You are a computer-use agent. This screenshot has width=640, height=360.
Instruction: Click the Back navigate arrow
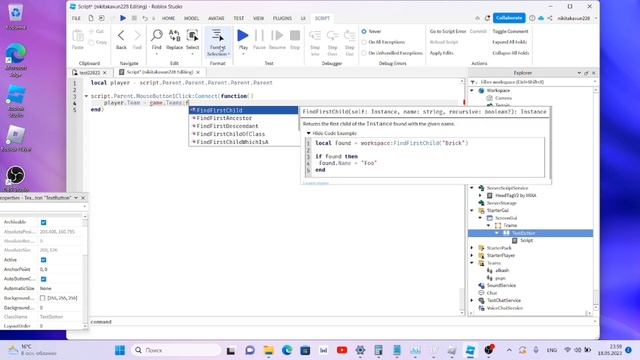coord(121,40)
